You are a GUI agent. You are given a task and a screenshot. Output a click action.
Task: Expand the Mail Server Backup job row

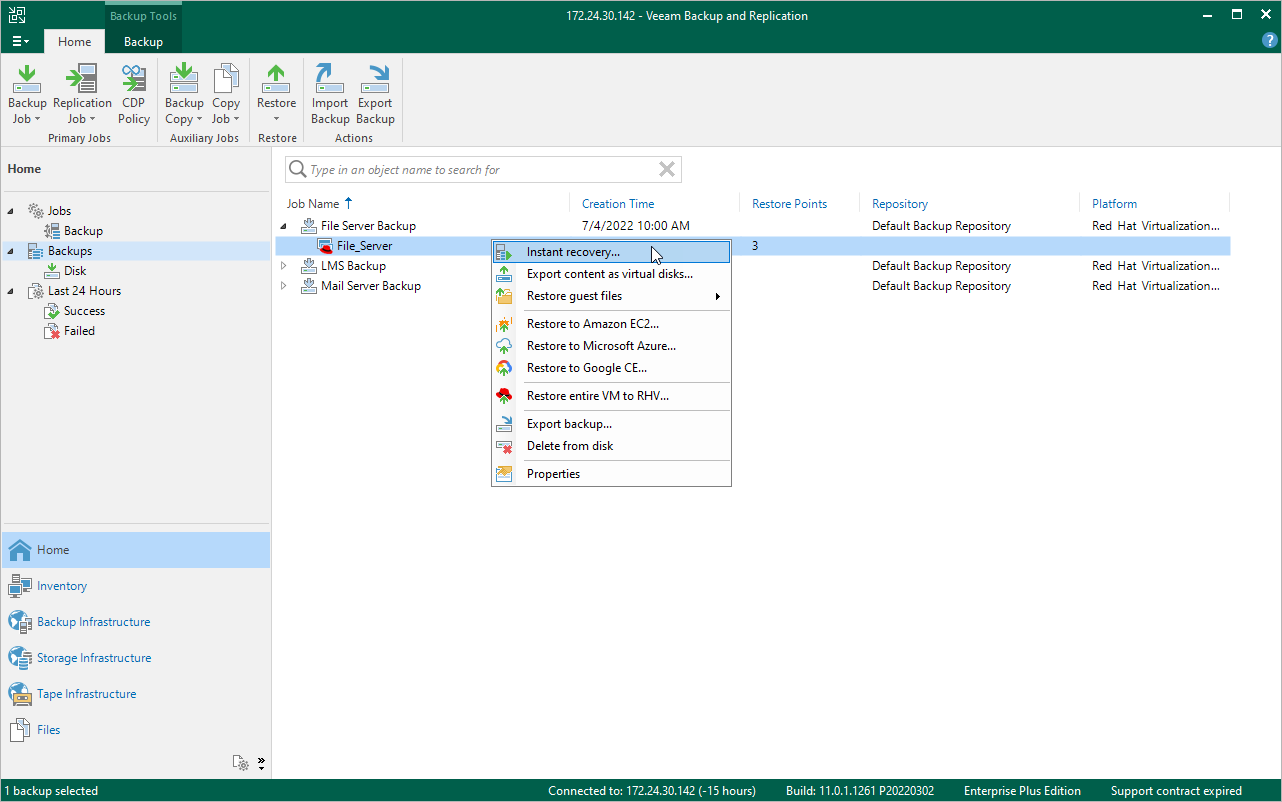[x=284, y=286]
